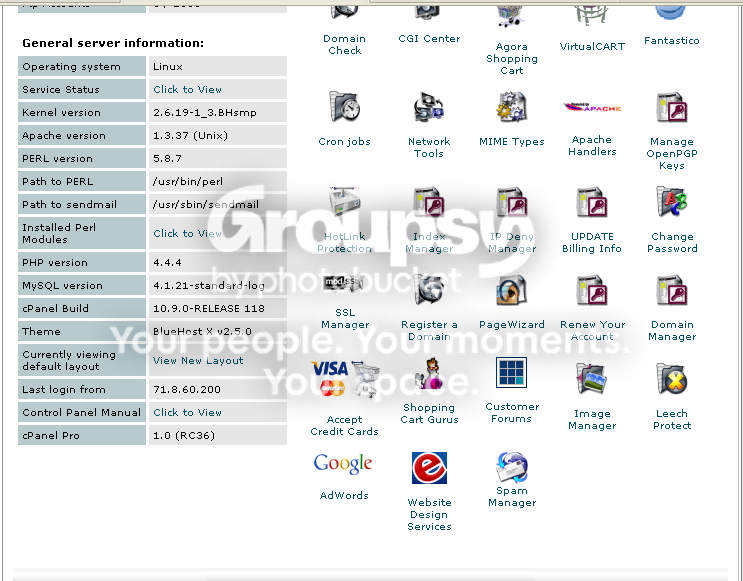Open the Google AdWords logo
The image size is (743, 581).
[343, 463]
